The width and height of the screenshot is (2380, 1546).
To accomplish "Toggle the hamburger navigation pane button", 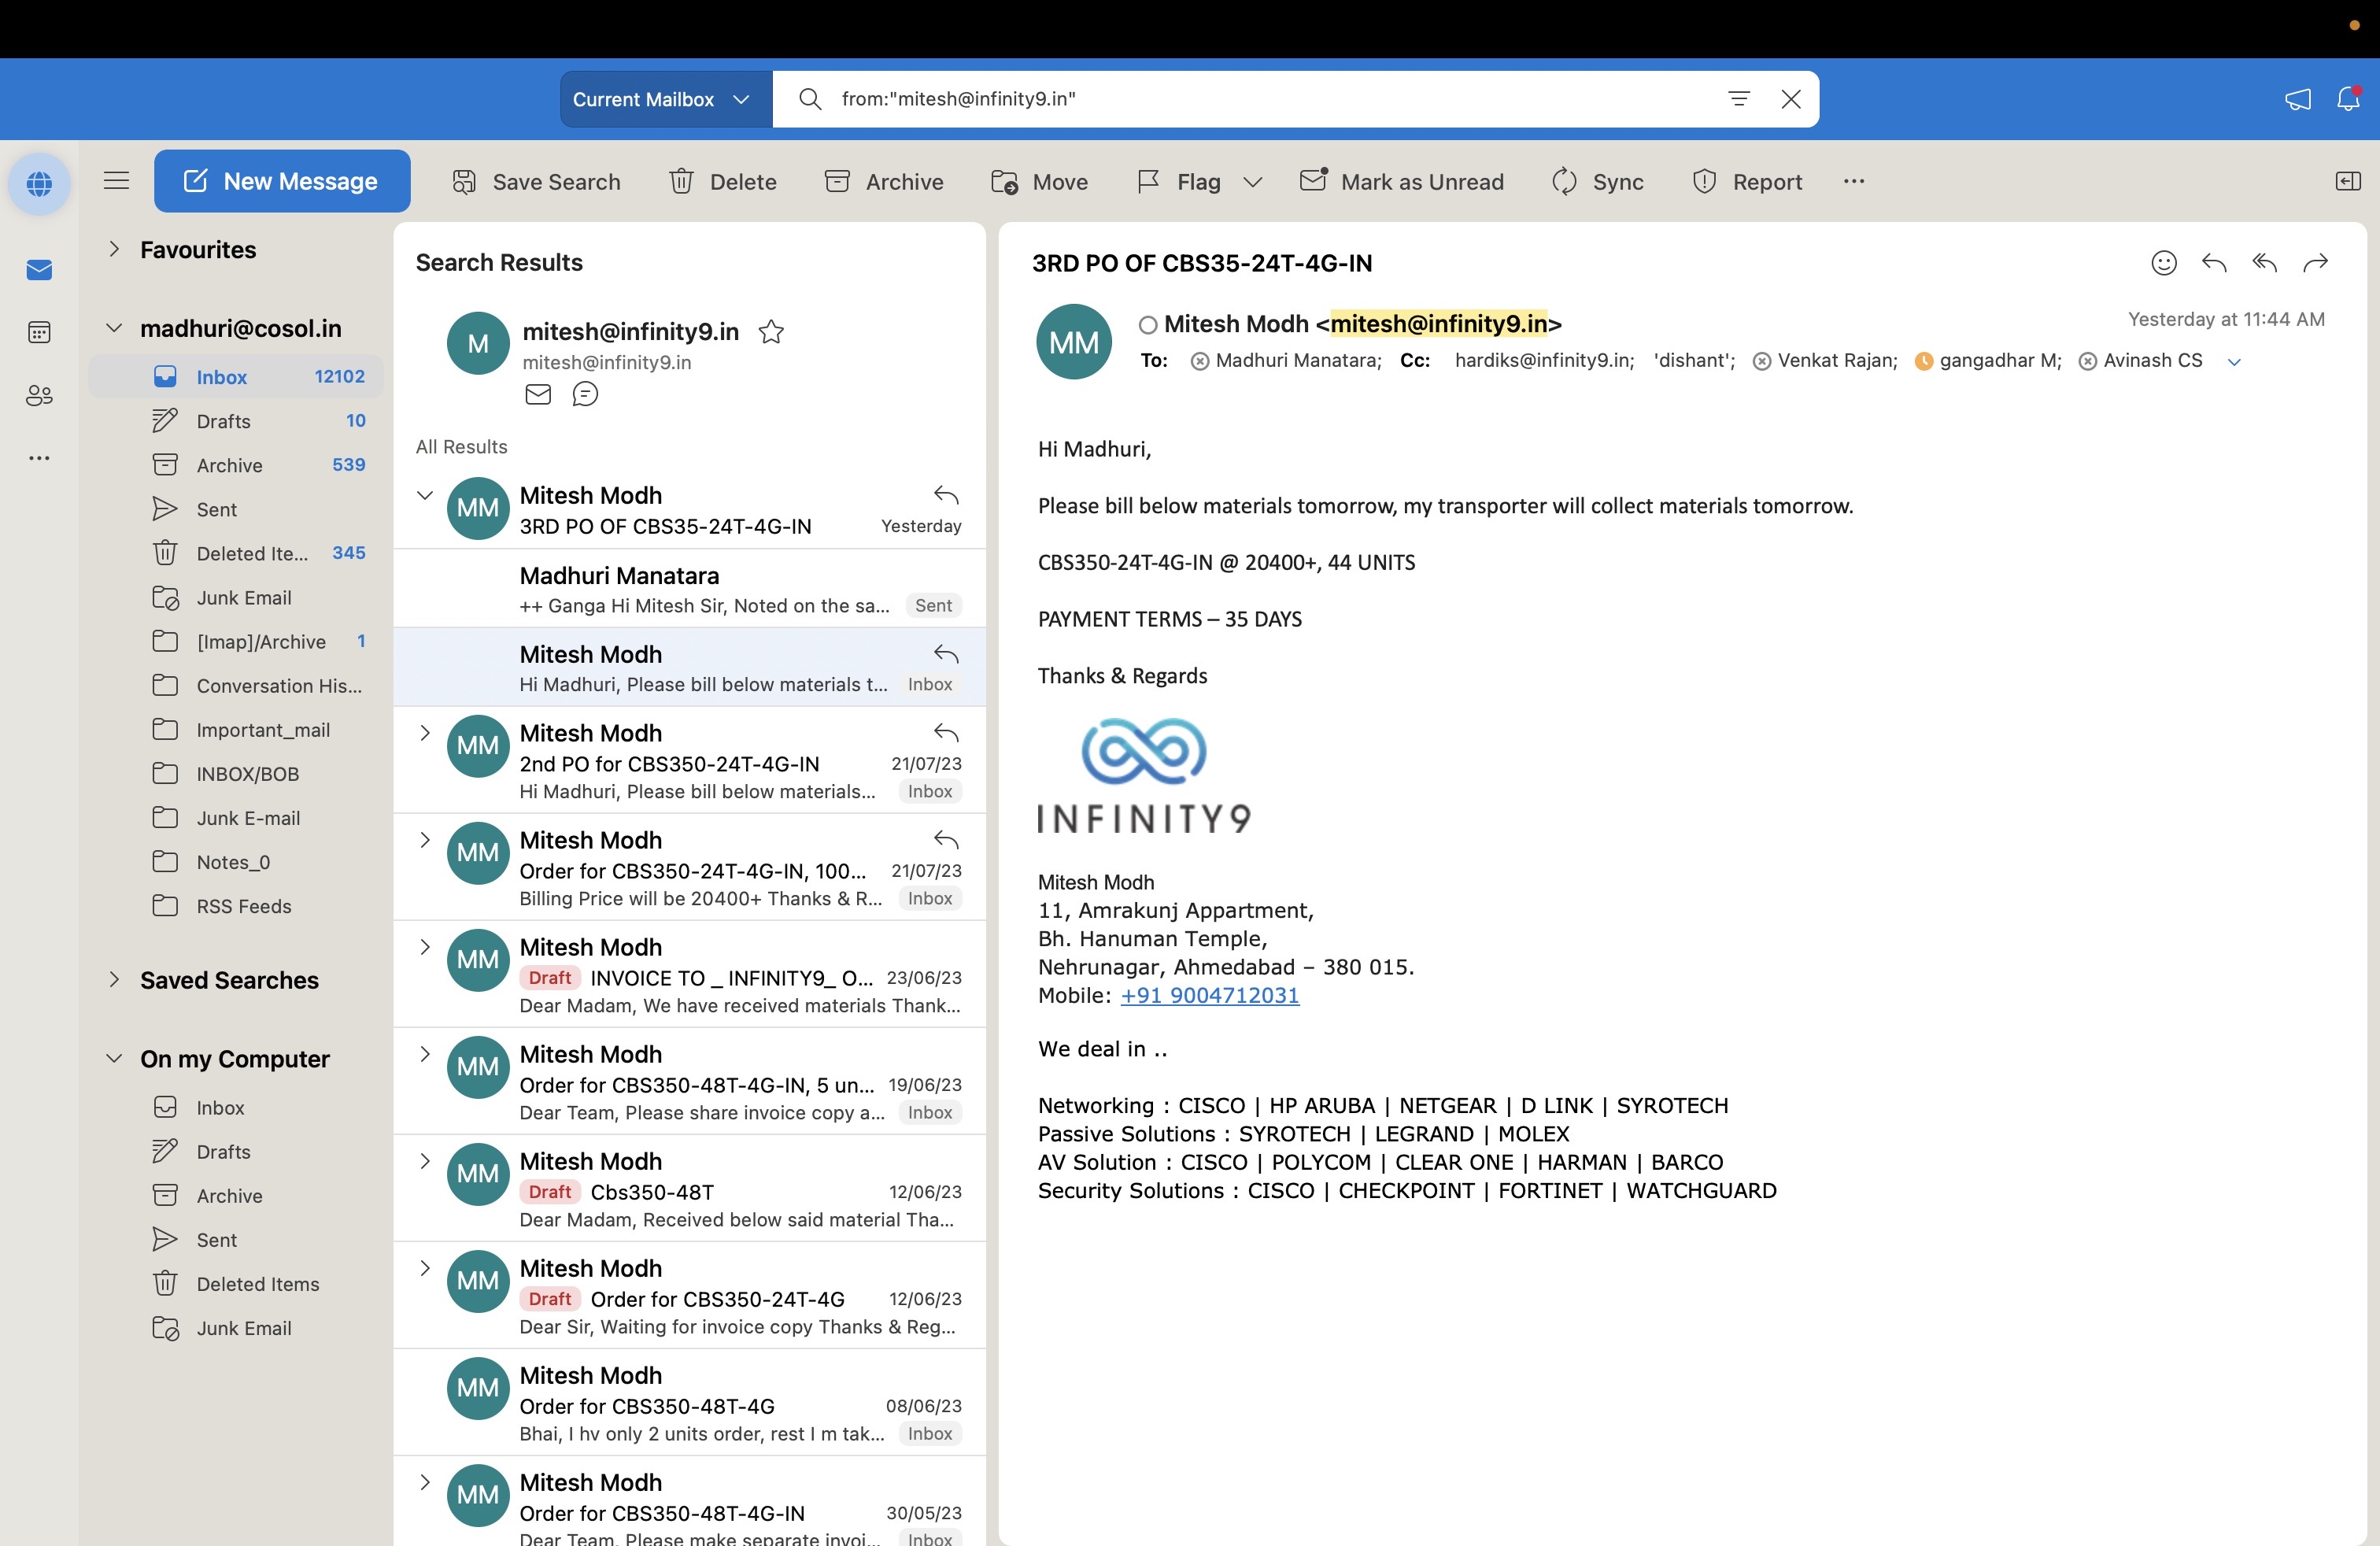I will [116, 181].
